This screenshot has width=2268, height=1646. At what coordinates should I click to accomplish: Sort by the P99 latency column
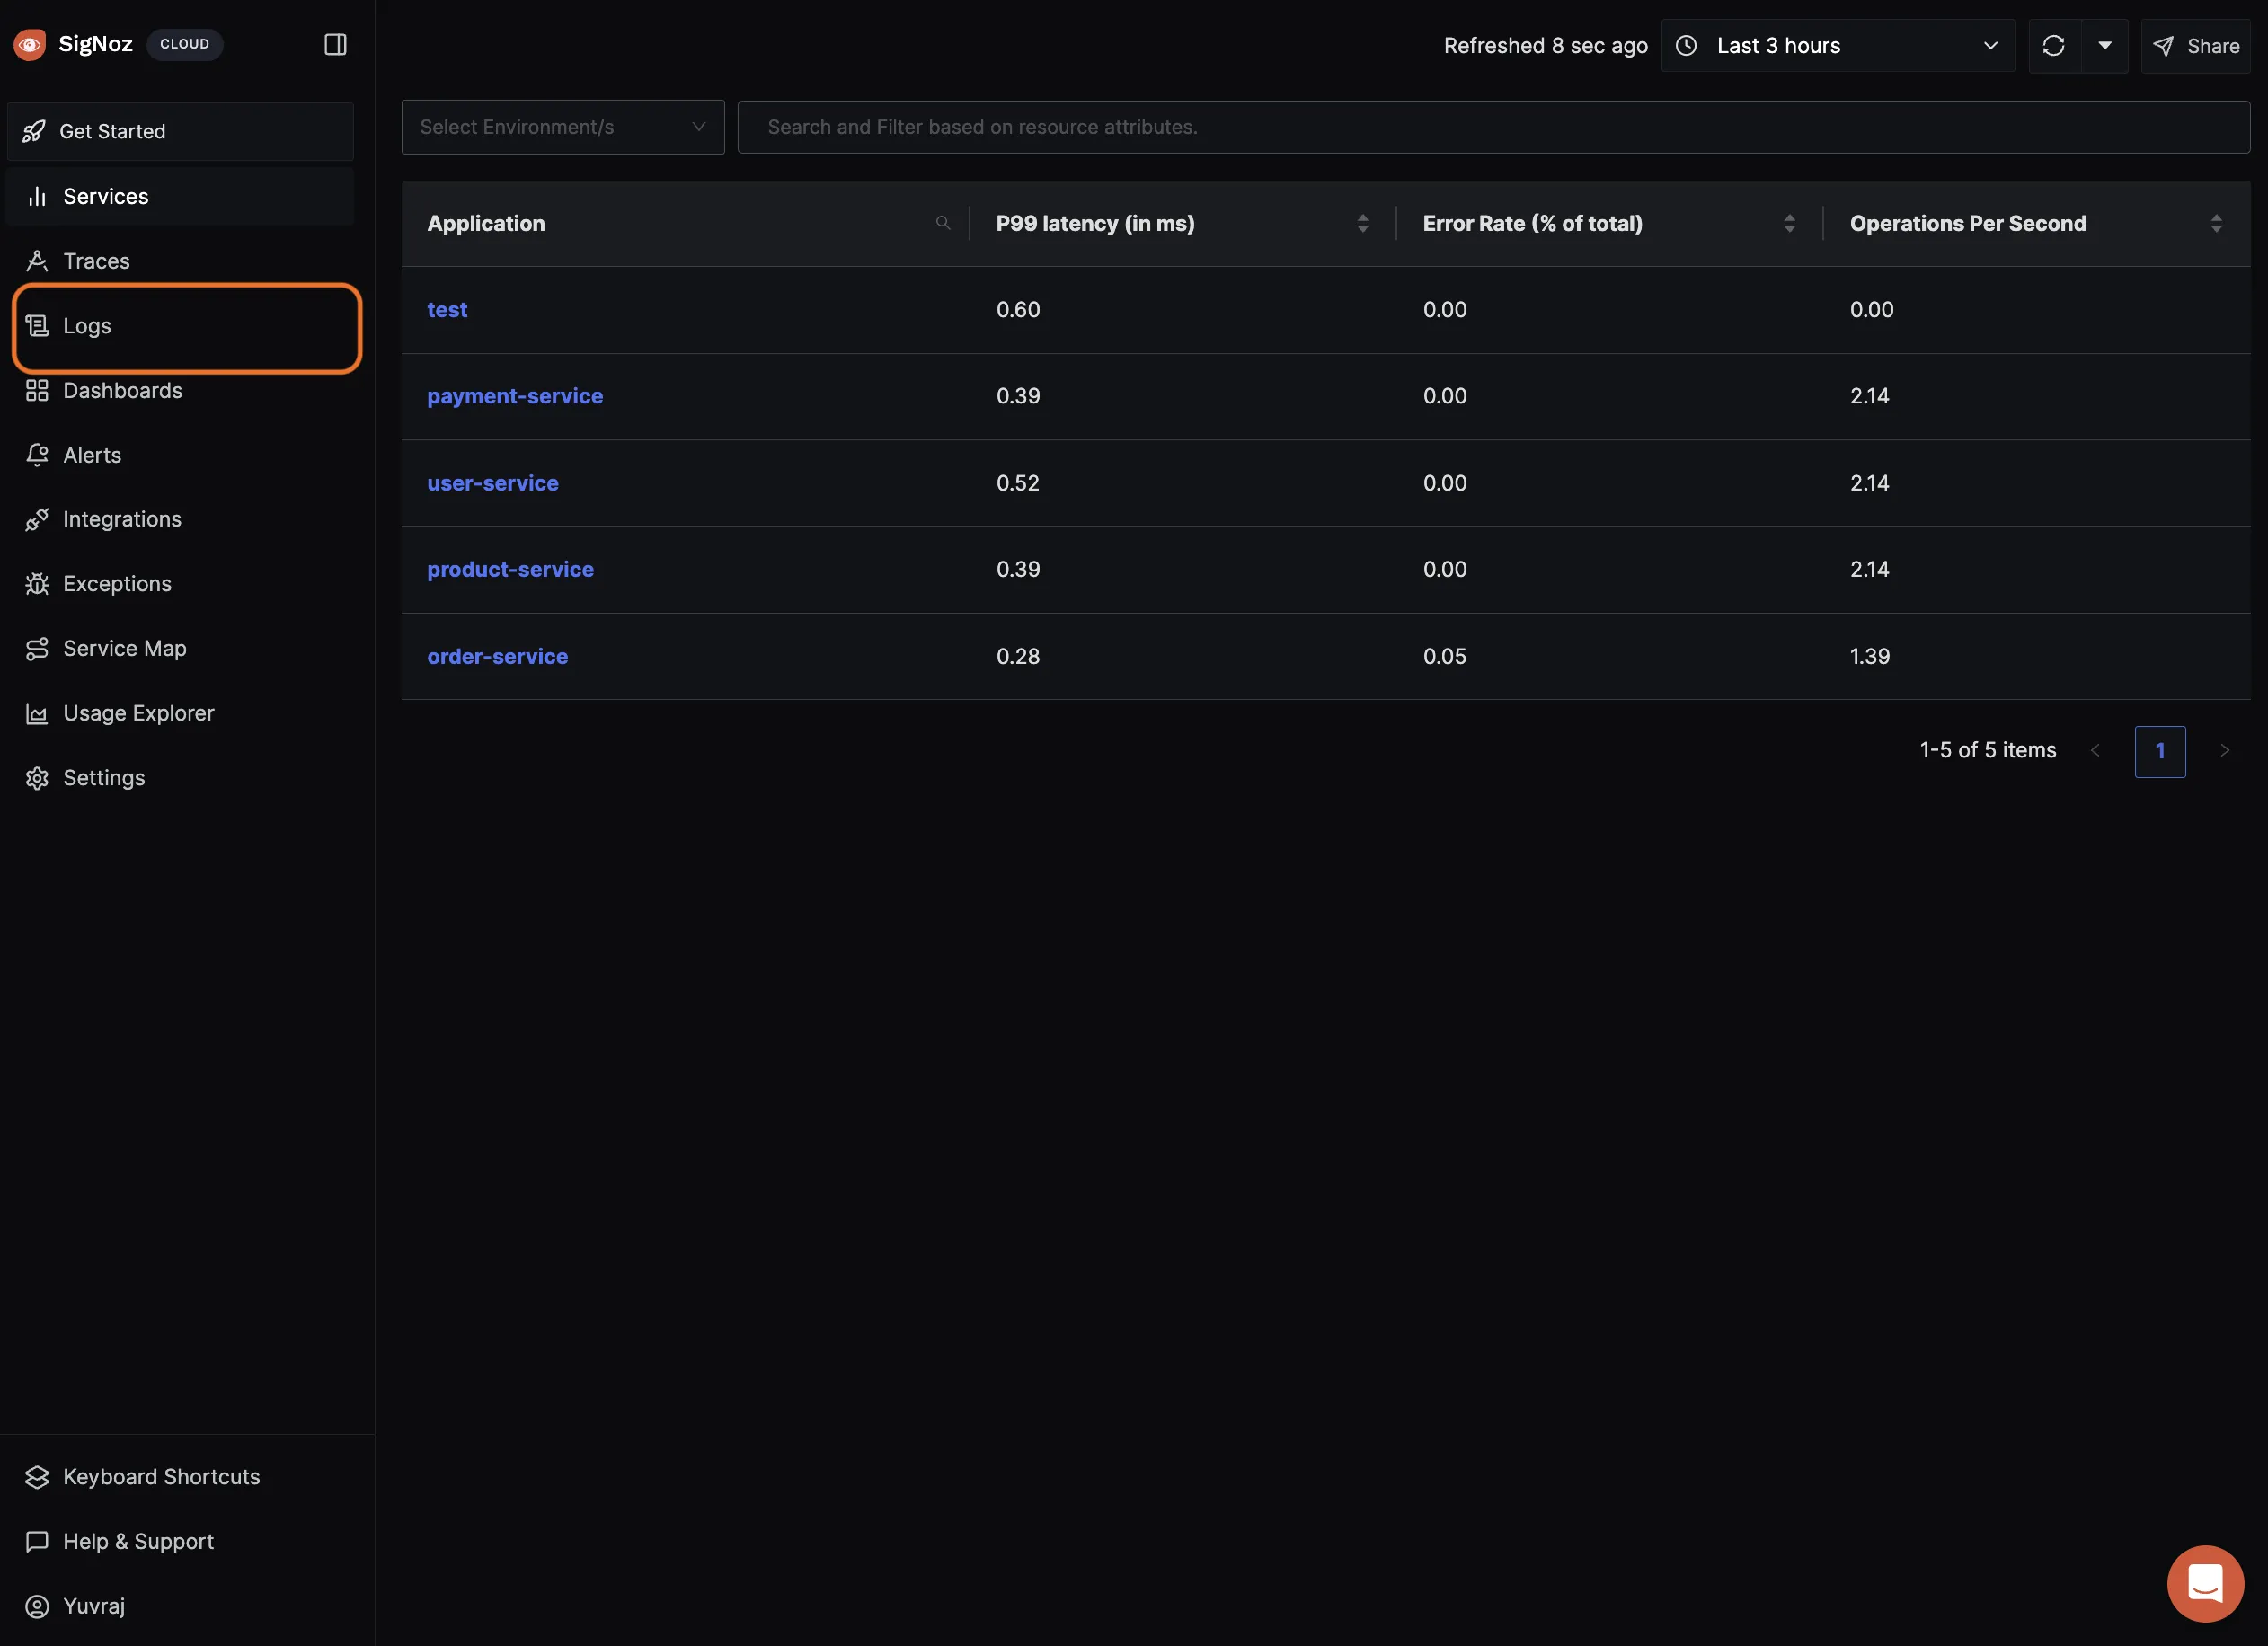[1362, 224]
